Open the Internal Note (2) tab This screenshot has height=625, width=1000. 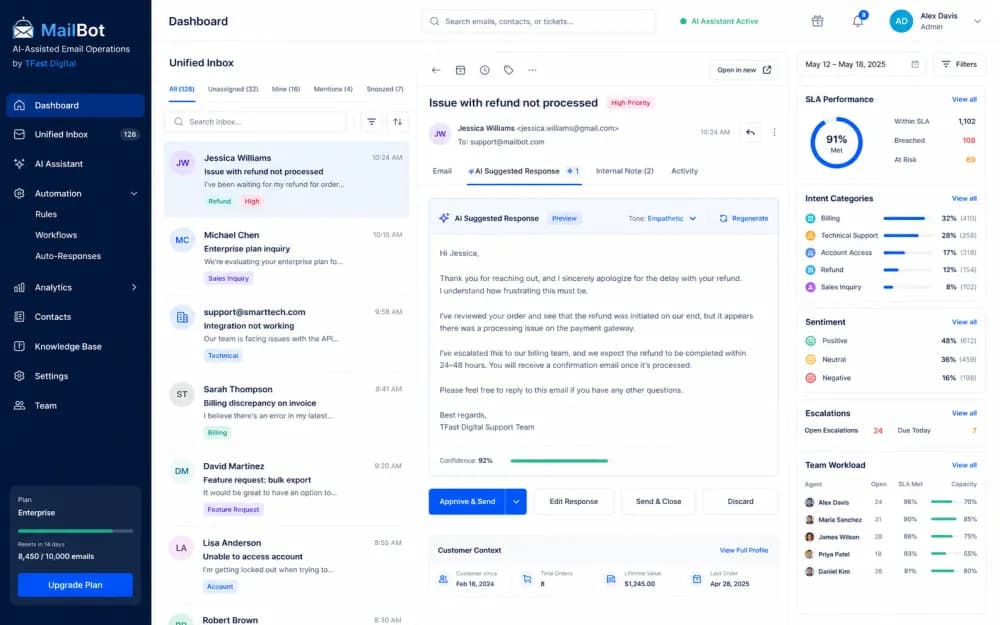(x=624, y=171)
